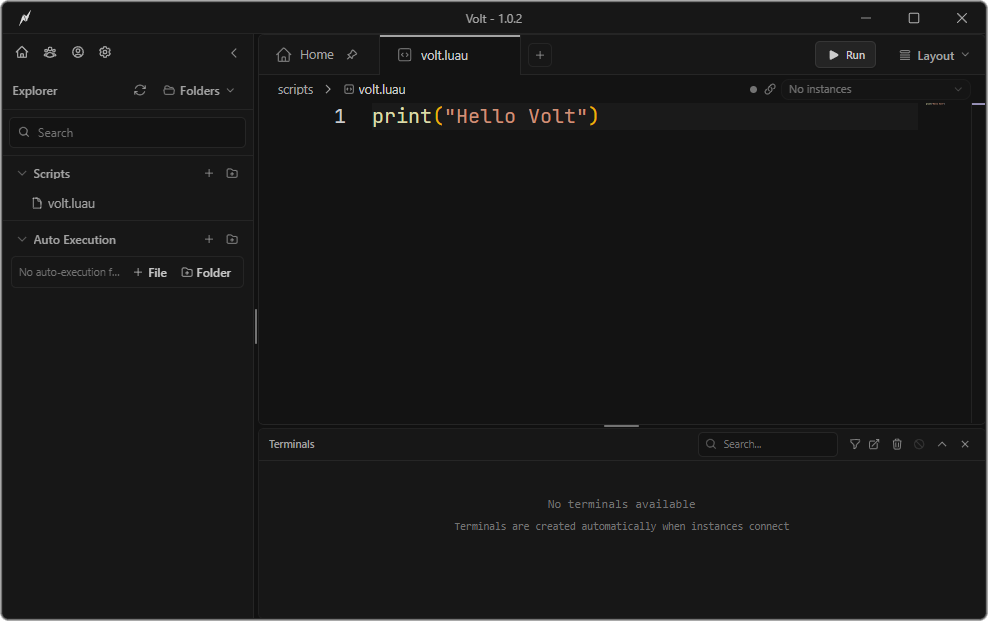
Task: Add a new file to Auto Execution
Action: click(x=209, y=239)
